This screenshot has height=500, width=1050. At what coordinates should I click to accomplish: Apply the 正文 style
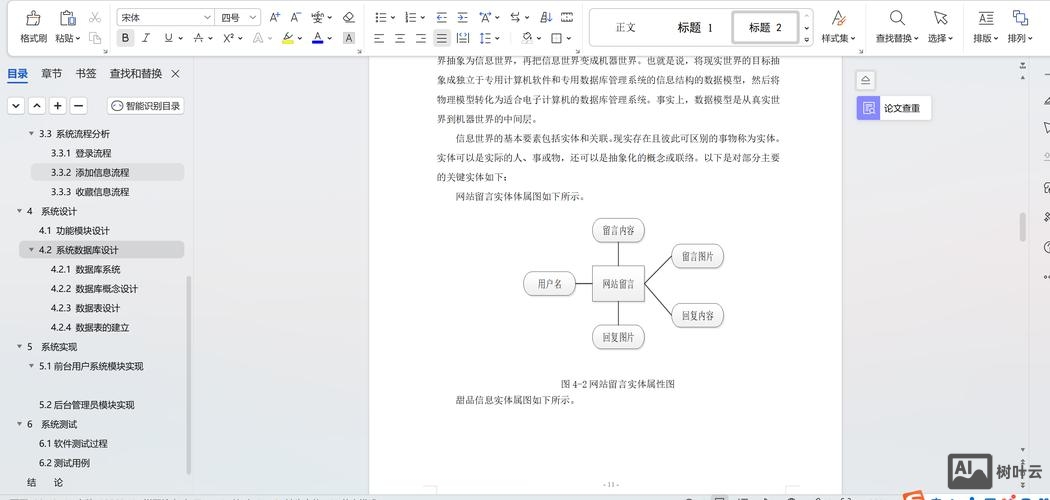(x=625, y=27)
